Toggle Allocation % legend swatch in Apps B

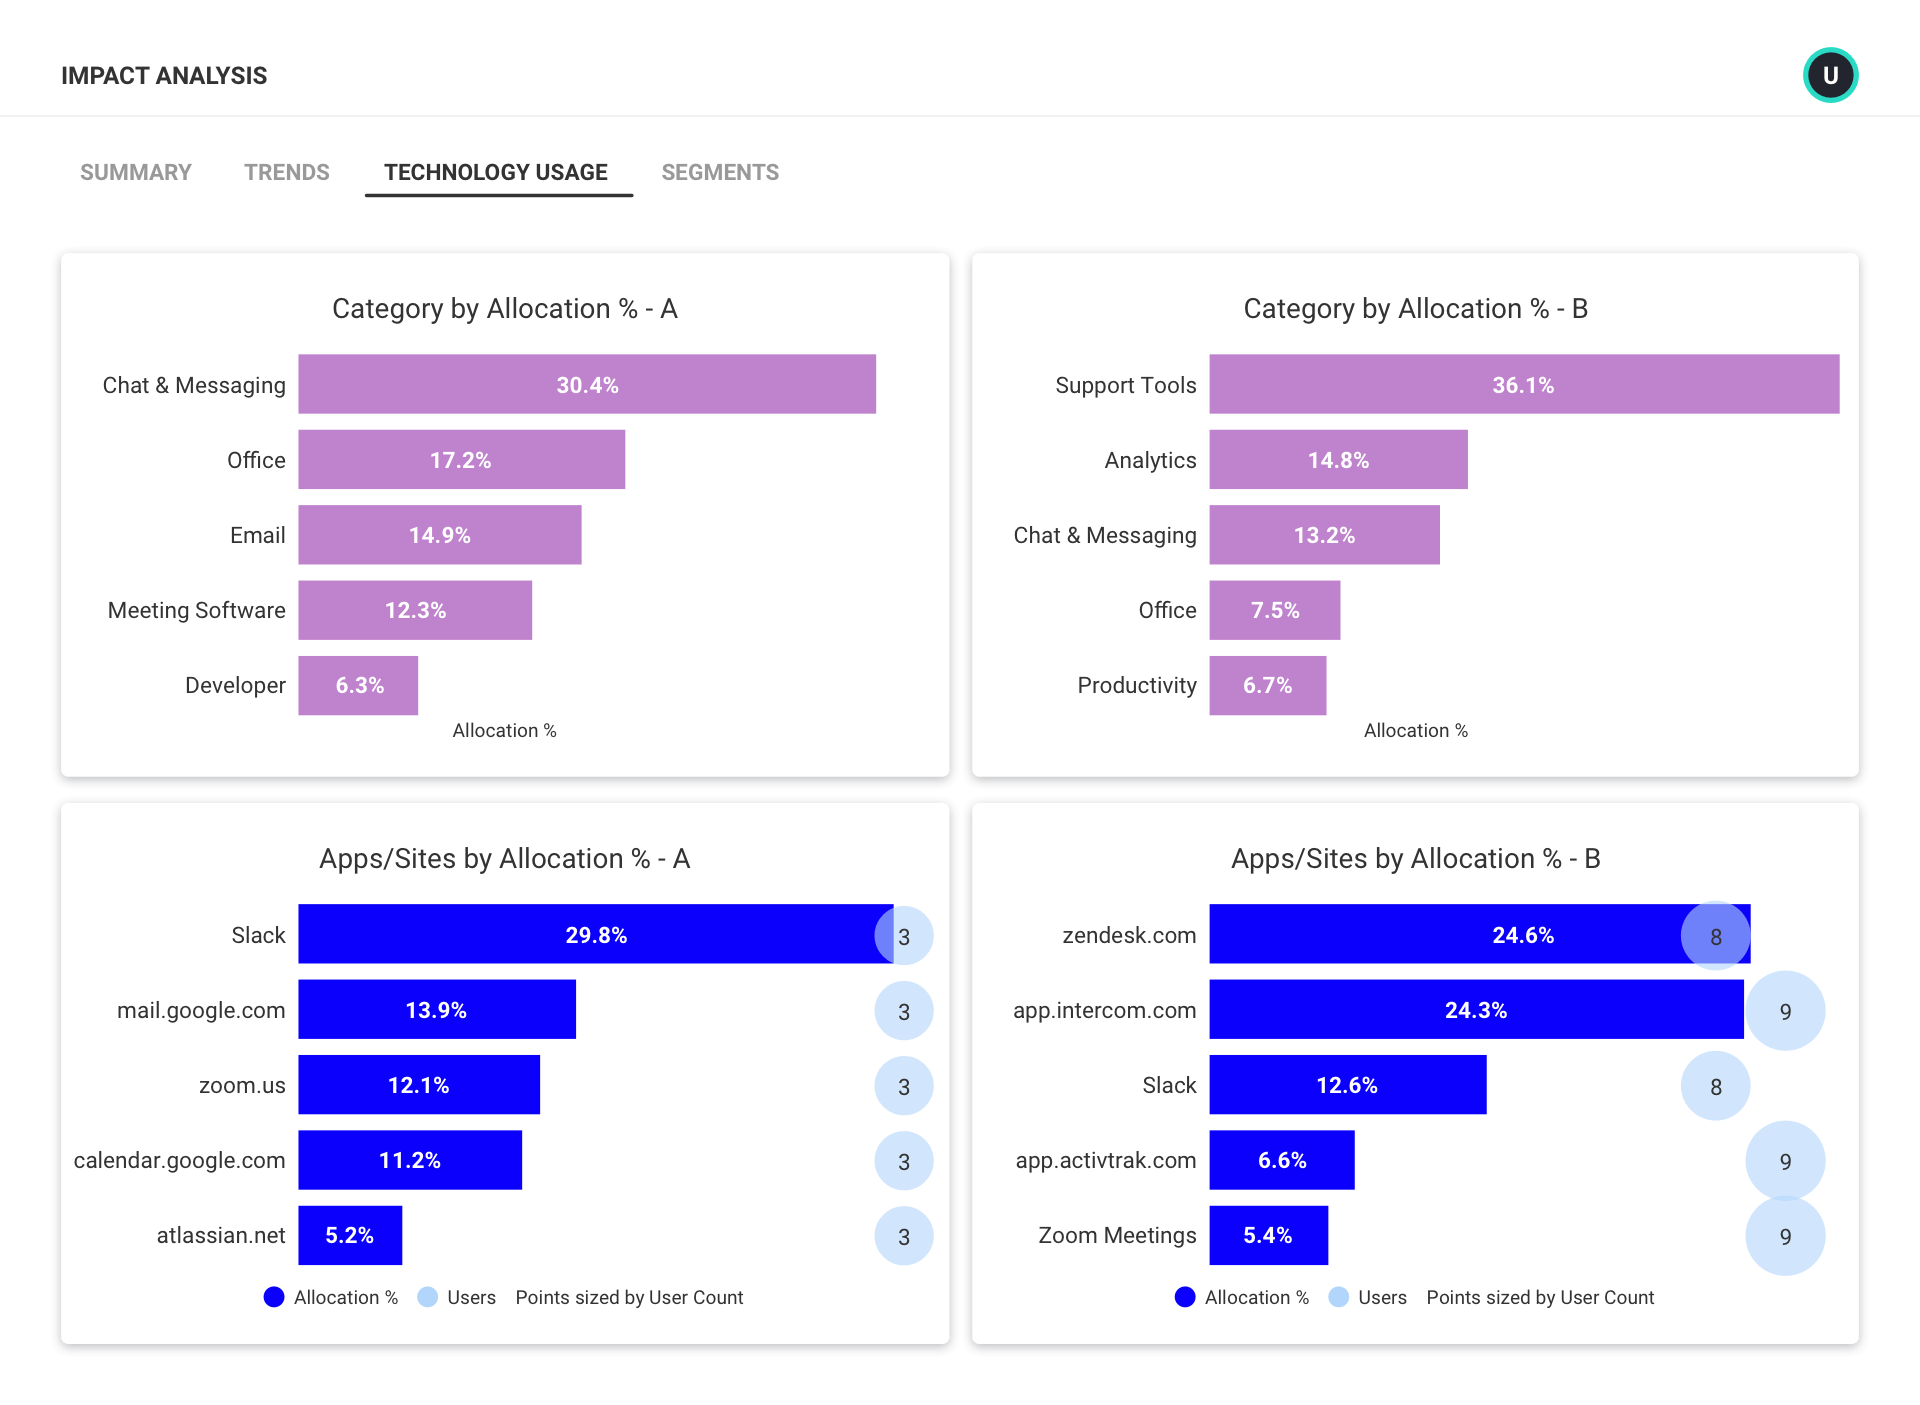pyautogui.click(x=1185, y=1297)
